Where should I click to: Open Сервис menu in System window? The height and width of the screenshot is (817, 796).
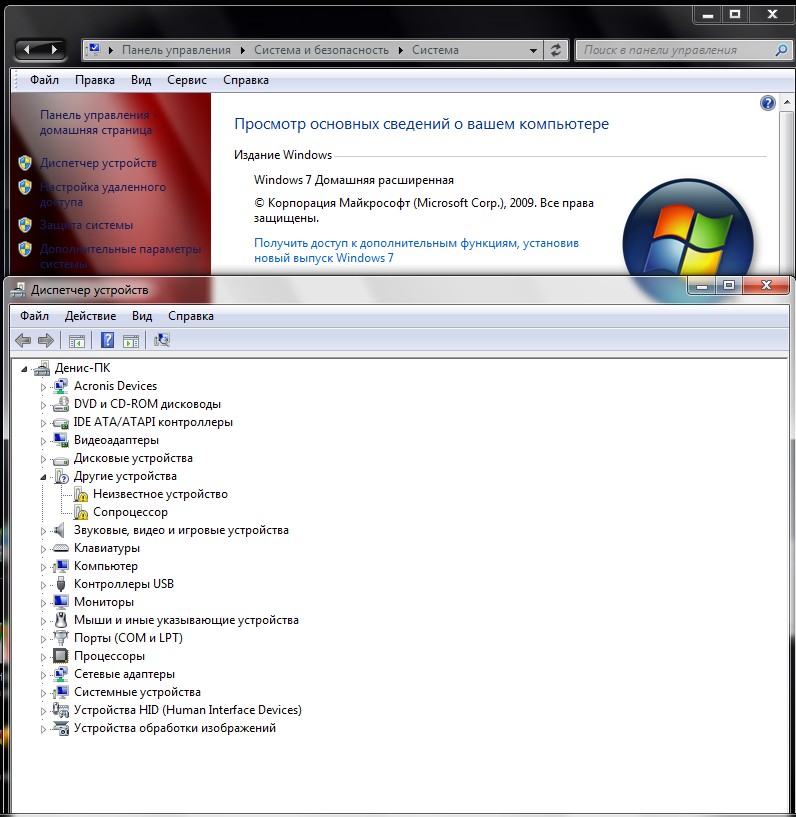[186, 80]
